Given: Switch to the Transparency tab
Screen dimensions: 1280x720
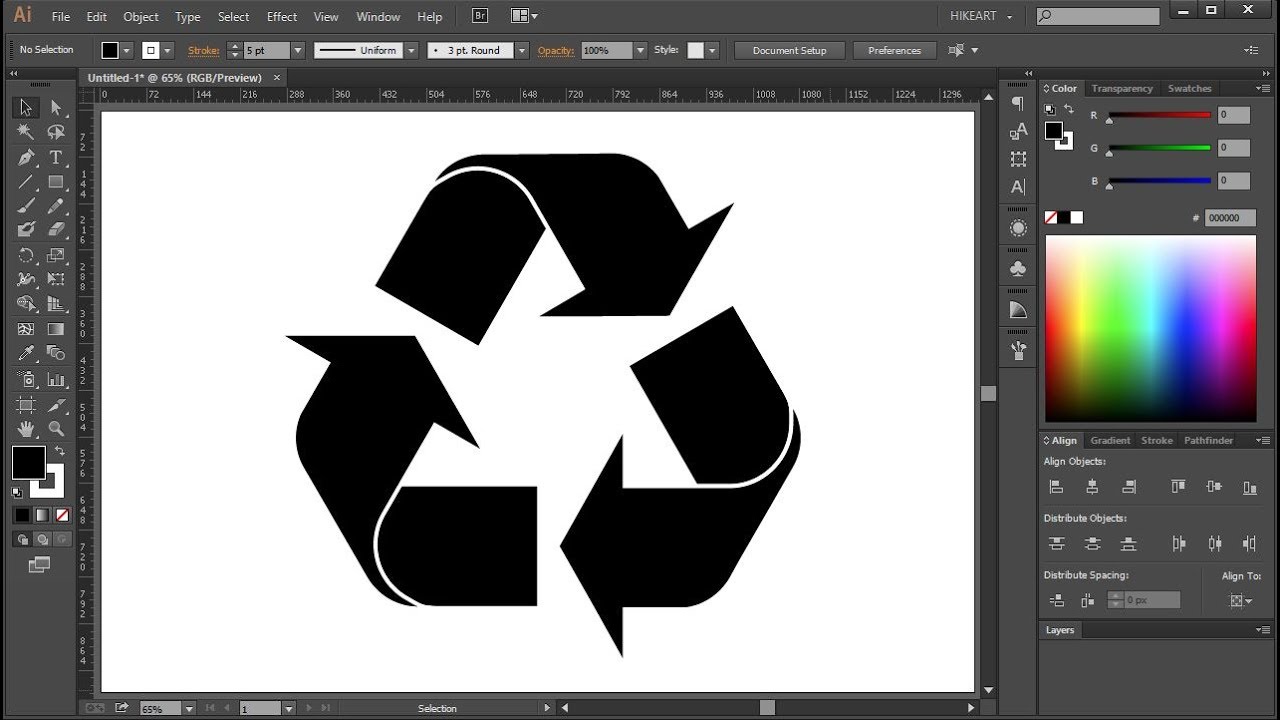Looking at the screenshot, I should tap(1122, 89).
